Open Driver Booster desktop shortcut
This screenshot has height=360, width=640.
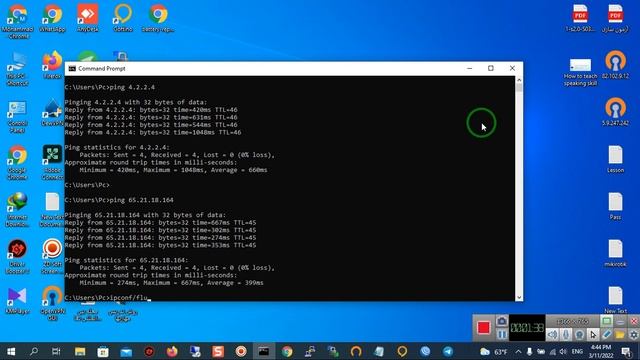coord(18,256)
